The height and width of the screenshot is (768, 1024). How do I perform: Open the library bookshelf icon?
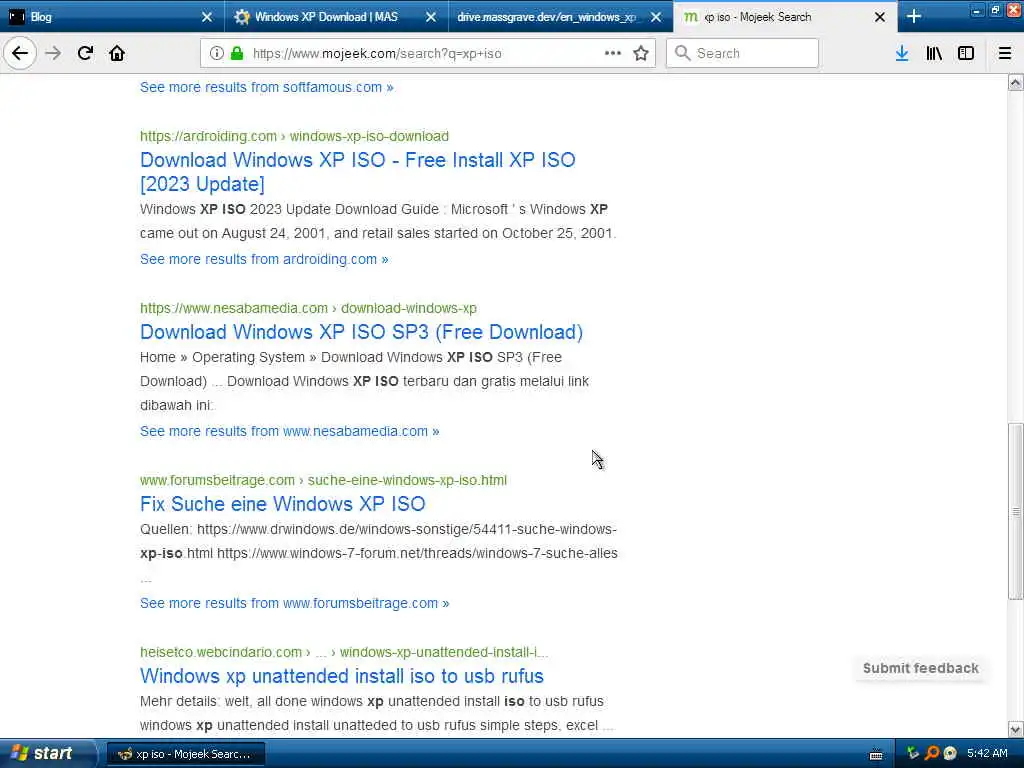[934, 53]
